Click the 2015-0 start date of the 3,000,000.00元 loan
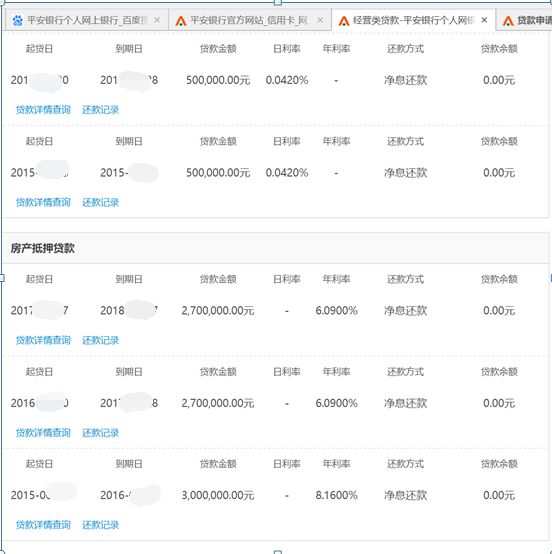This screenshot has width=552, height=554. pos(30,495)
